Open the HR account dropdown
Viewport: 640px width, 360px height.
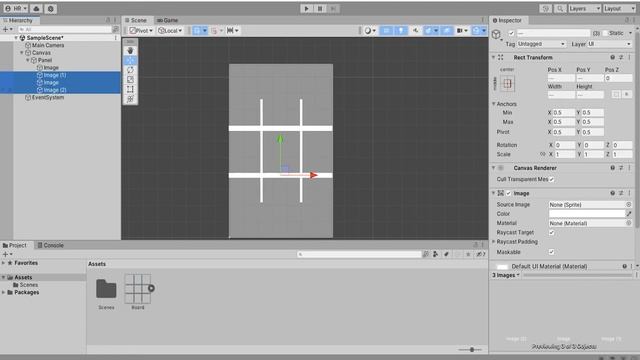point(16,9)
